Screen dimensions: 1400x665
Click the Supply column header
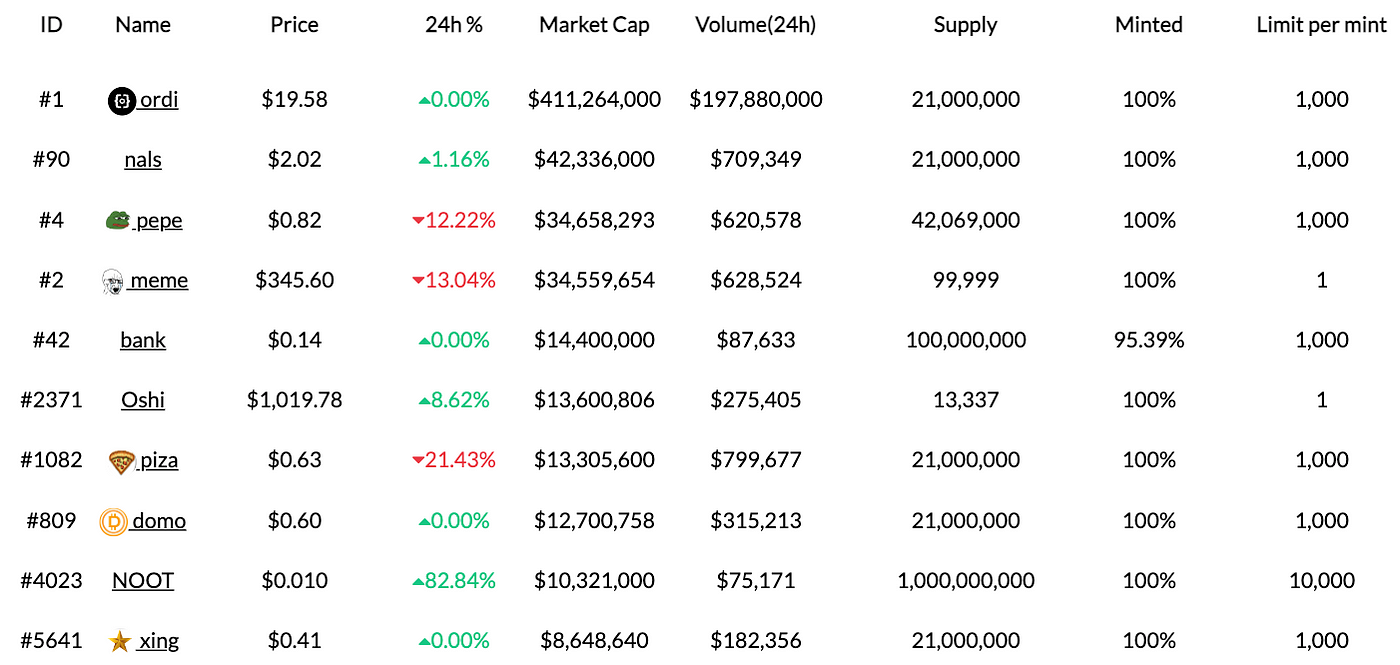click(x=965, y=25)
